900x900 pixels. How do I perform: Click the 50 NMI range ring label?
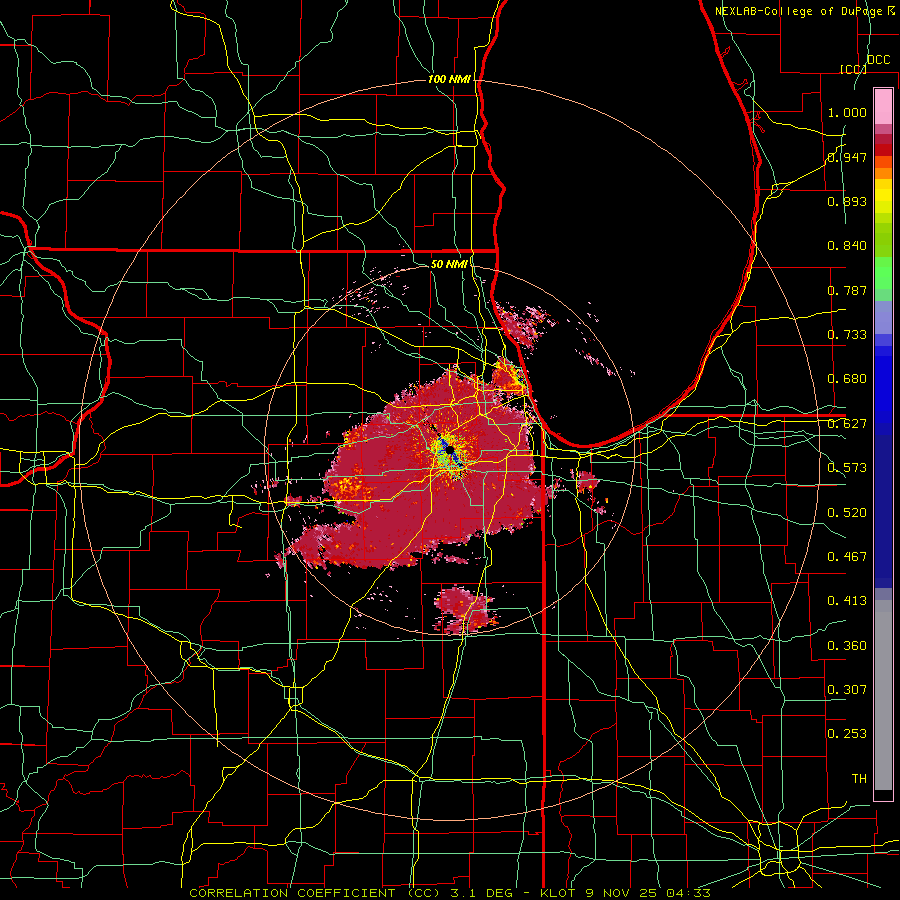click(x=449, y=264)
